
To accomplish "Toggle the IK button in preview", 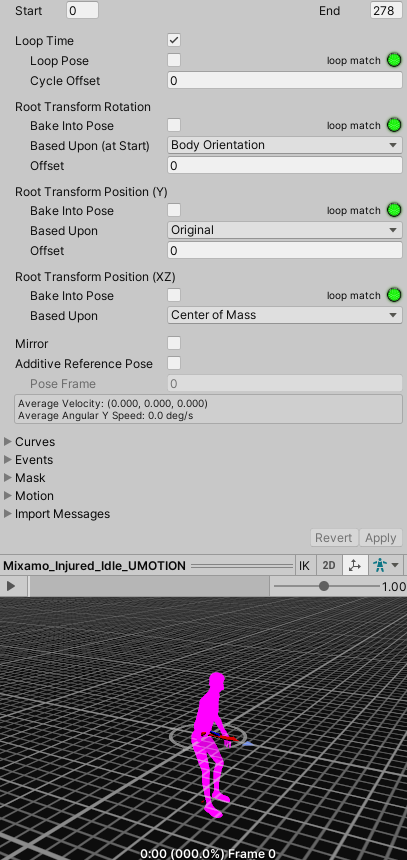I will 304,565.
